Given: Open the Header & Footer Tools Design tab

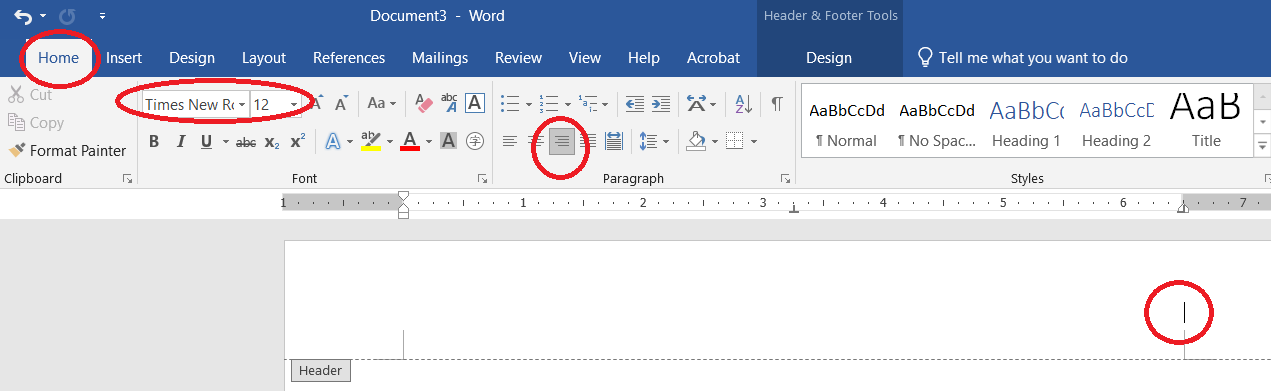Looking at the screenshot, I should pyautogui.click(x=829, y=57).
